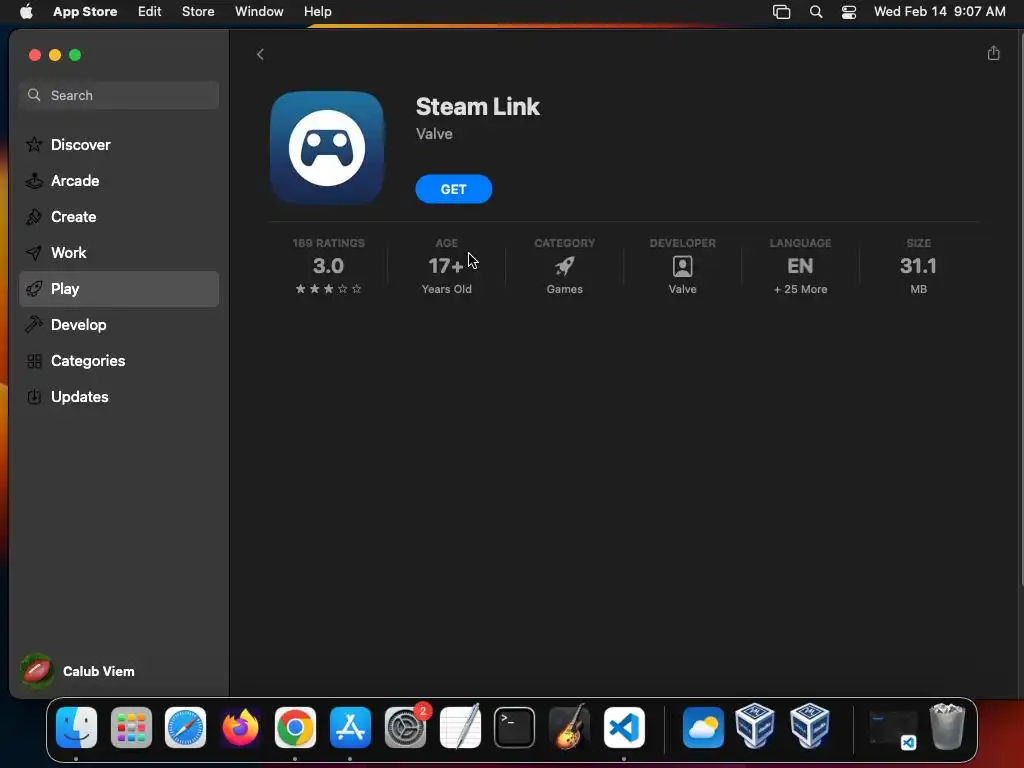
Task: Open the Store menu
Action: [x=198, y=11]
